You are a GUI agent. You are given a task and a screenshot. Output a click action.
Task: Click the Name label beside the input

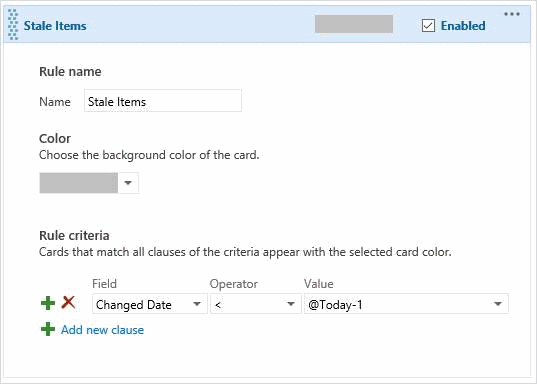pyautogui.click(x=55, y=102)
